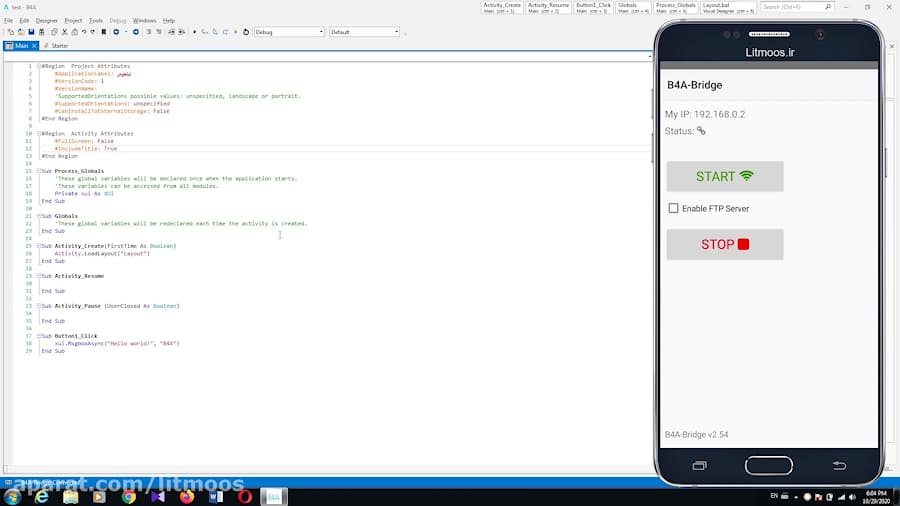The height and width of the screenshot is (506, 900).
Task: Enable the FTP Server checkbox
Action: [x=673, y=209]
